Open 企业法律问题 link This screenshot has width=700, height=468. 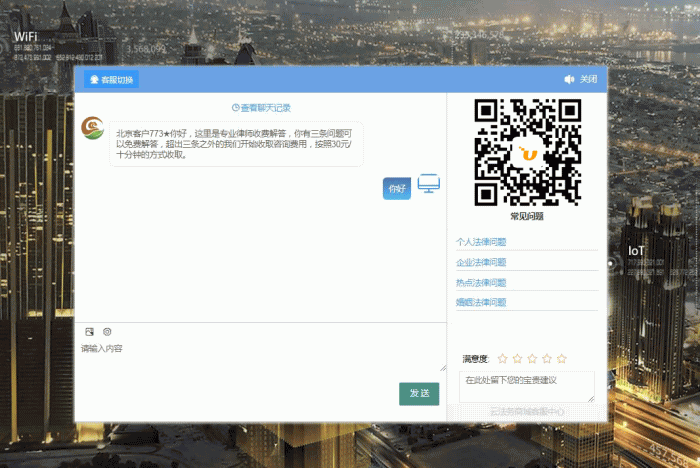point(481,262)
